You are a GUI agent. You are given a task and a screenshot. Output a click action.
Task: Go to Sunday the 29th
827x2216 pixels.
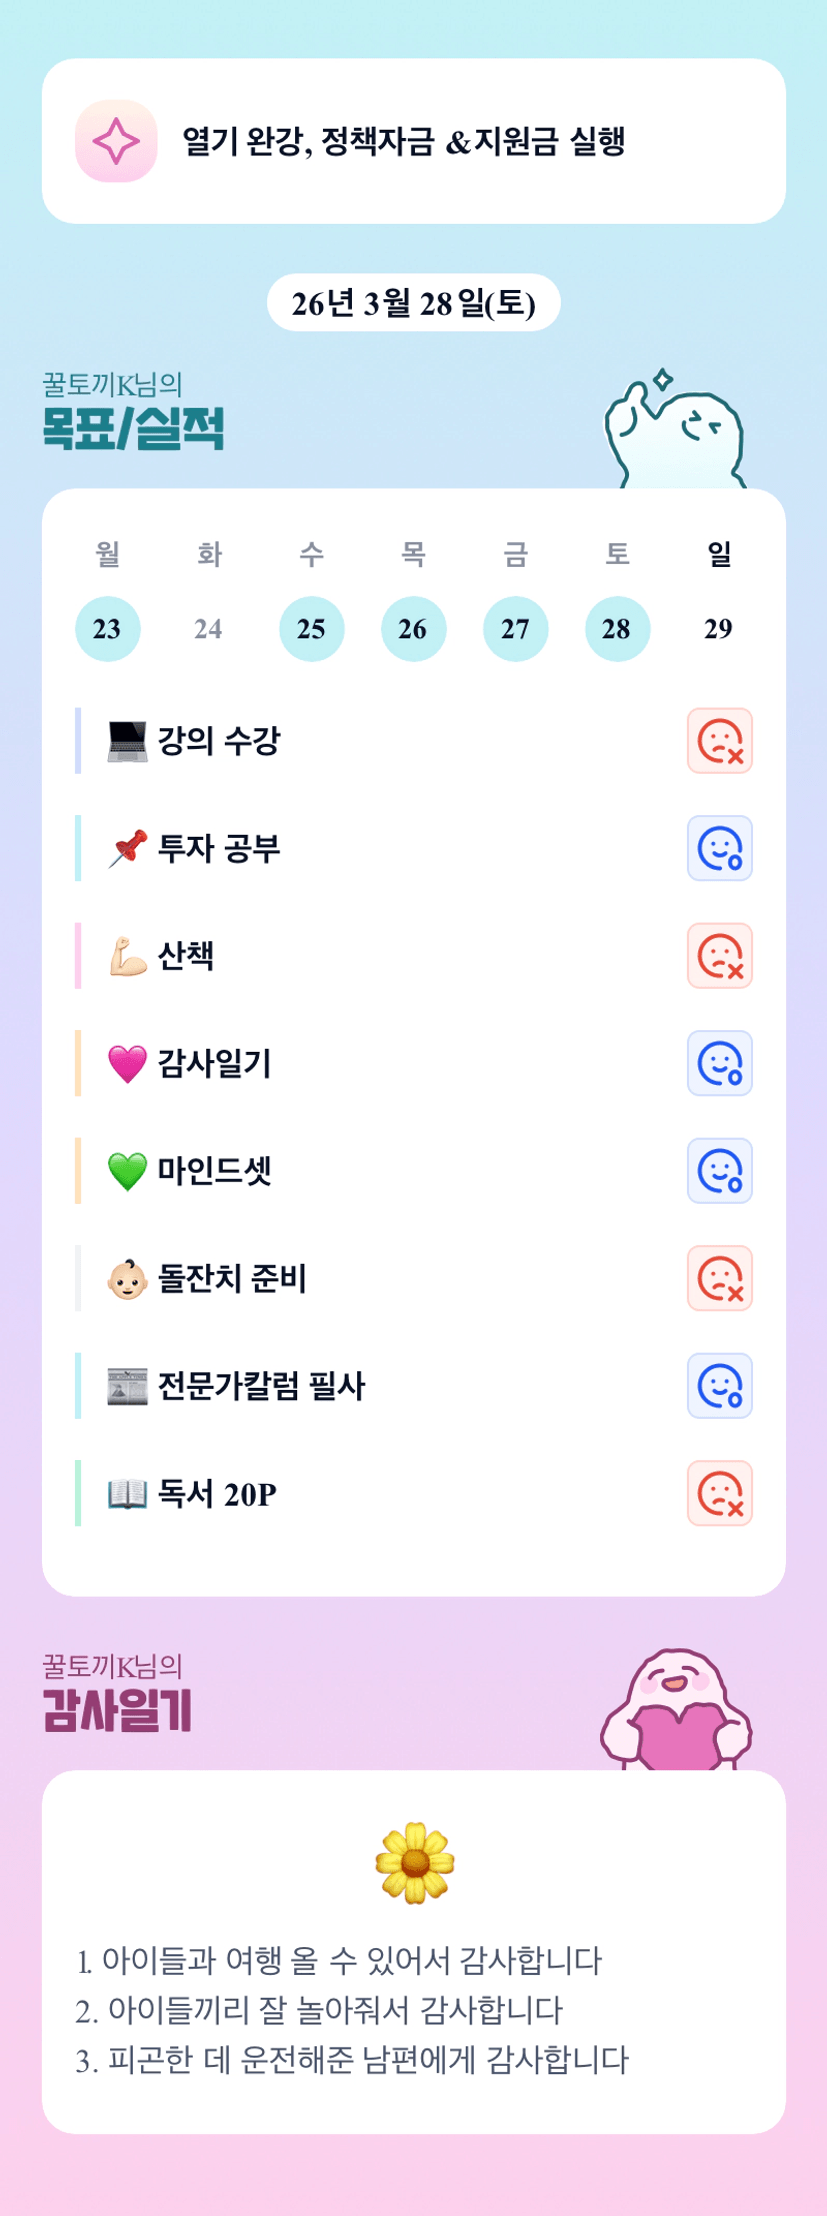(x=718, y=629)
